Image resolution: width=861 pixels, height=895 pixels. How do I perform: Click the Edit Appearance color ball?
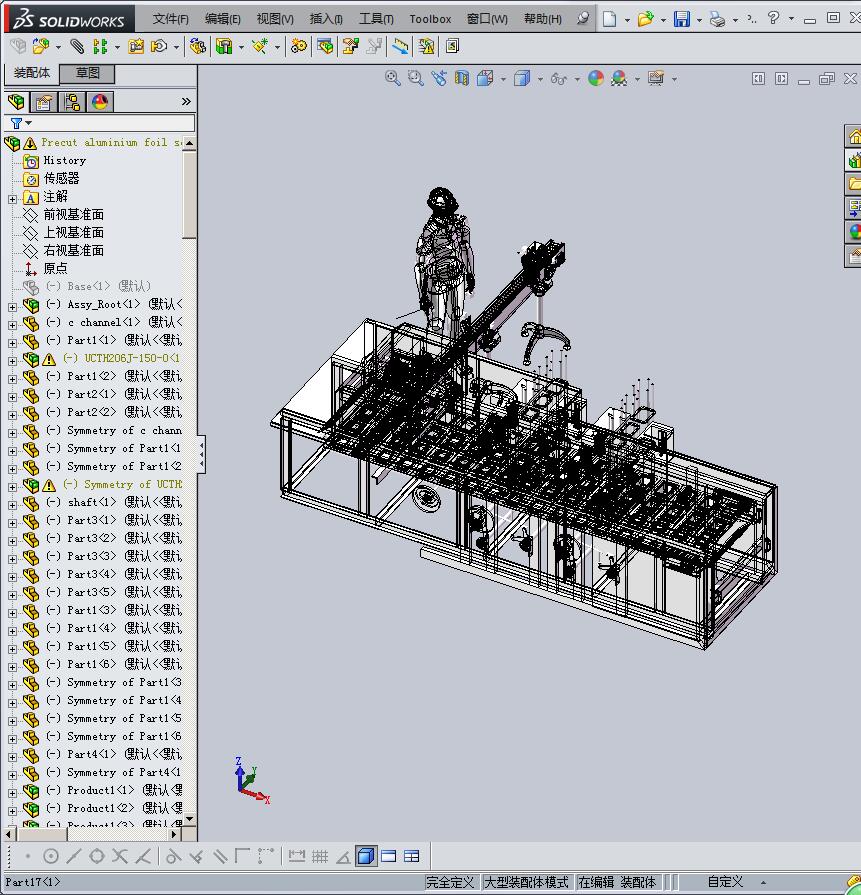pyautogui.click(x=596, y=78)
